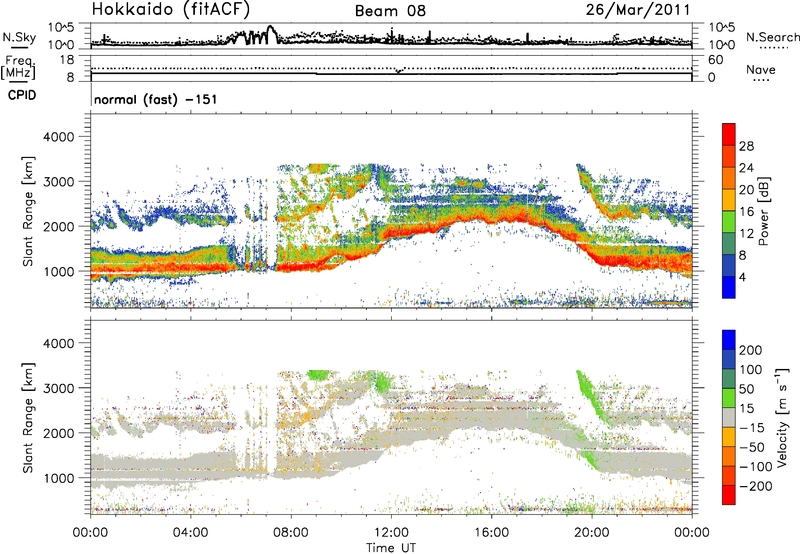Click the 'N.Search' legend label
The width and height of the screenshot is (800, 554).
[x=772, y=37]
